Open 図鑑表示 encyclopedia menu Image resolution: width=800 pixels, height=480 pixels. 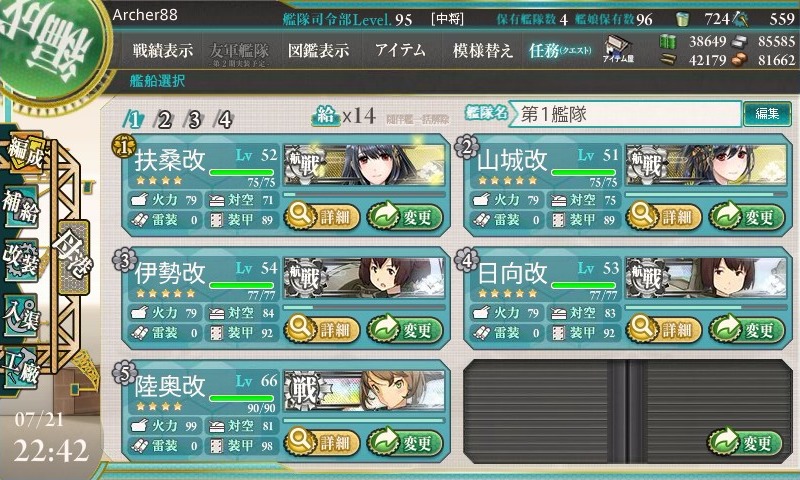(x=318, y=50)
